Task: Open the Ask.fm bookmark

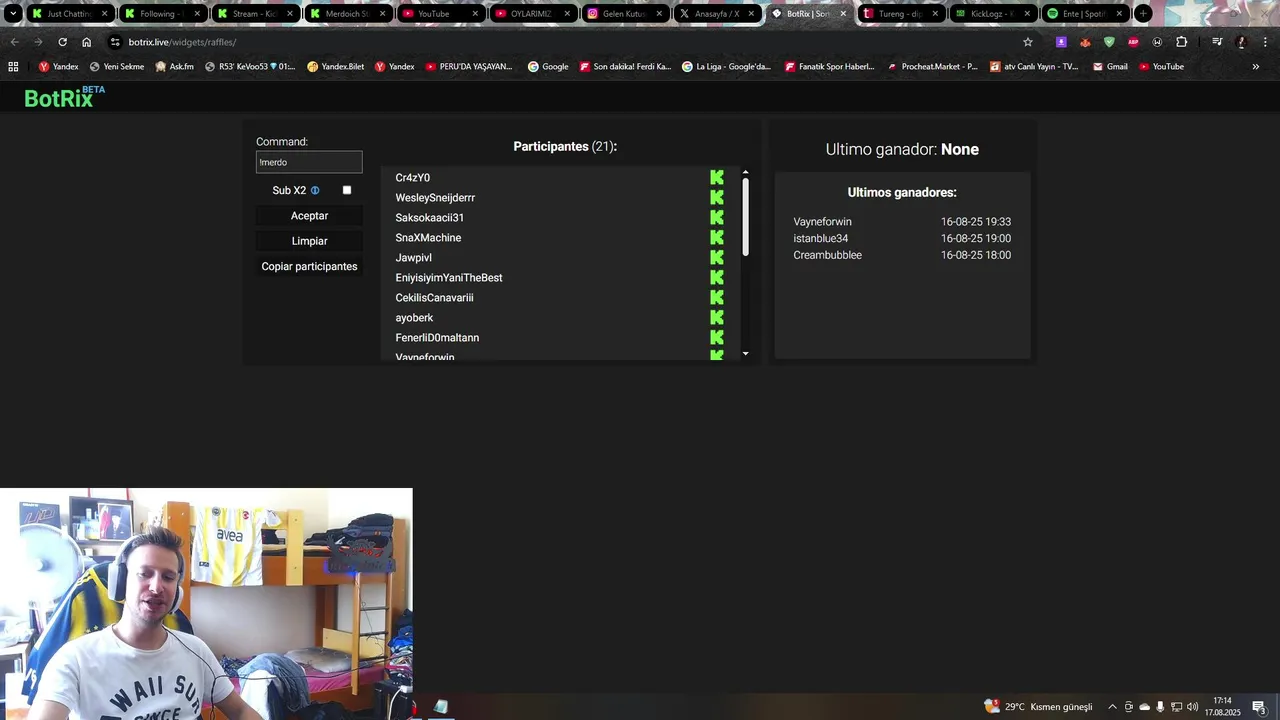Action: click(x=175, y=66)
